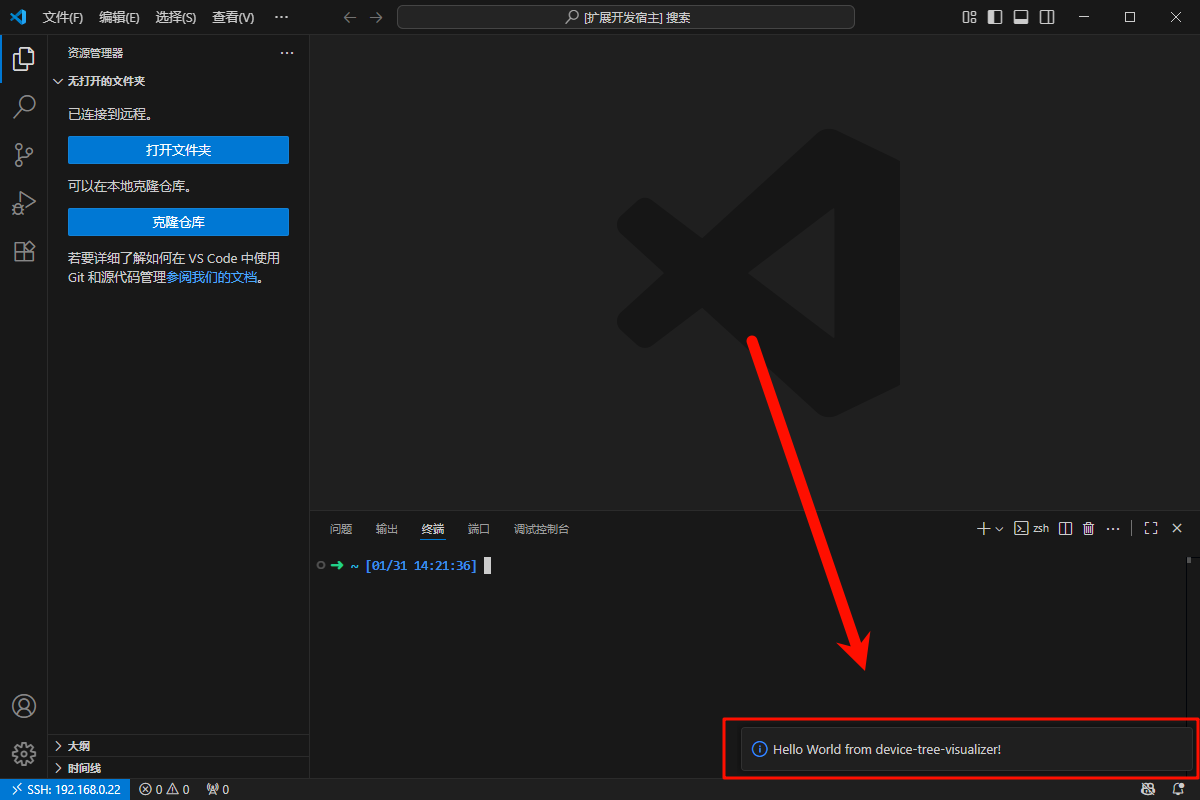
Task: Click the 已连接到远程。 text
Action: (x=110, y=115)
